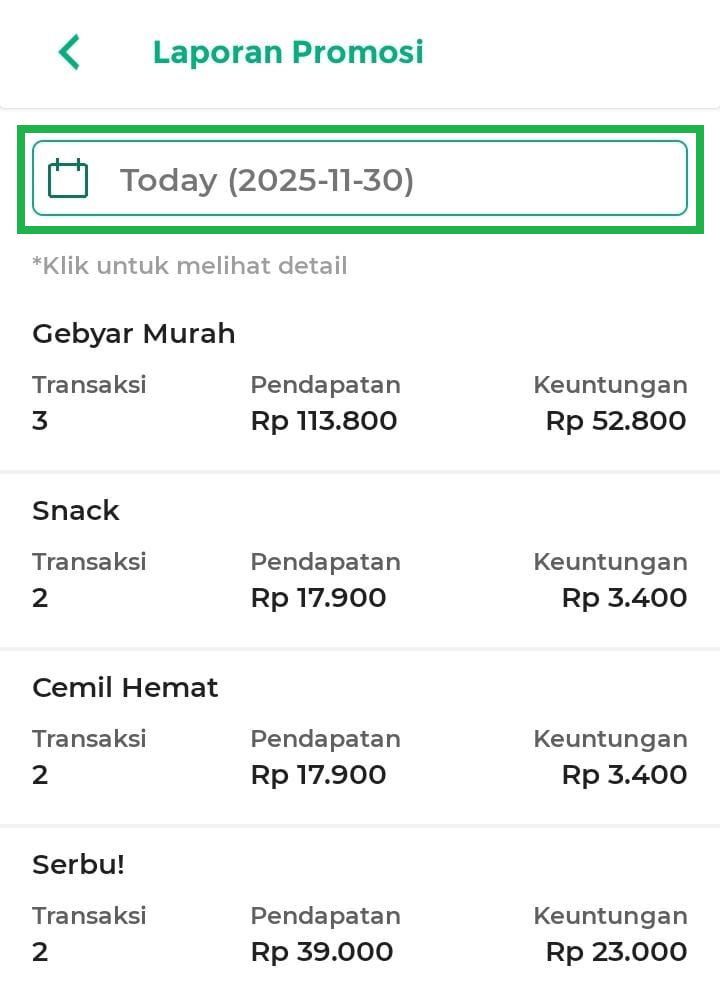Open Gebyar Murah promotion details

coord(134,334)
